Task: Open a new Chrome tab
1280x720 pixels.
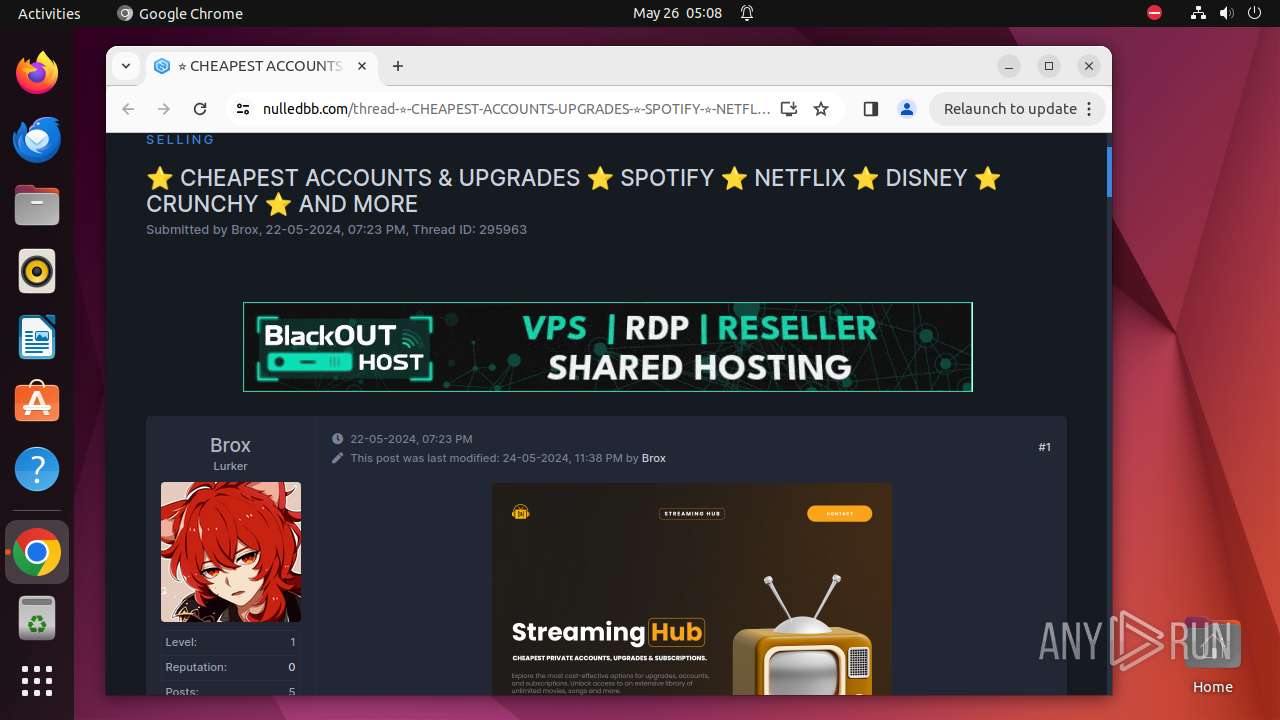Action: coord(398,66)
